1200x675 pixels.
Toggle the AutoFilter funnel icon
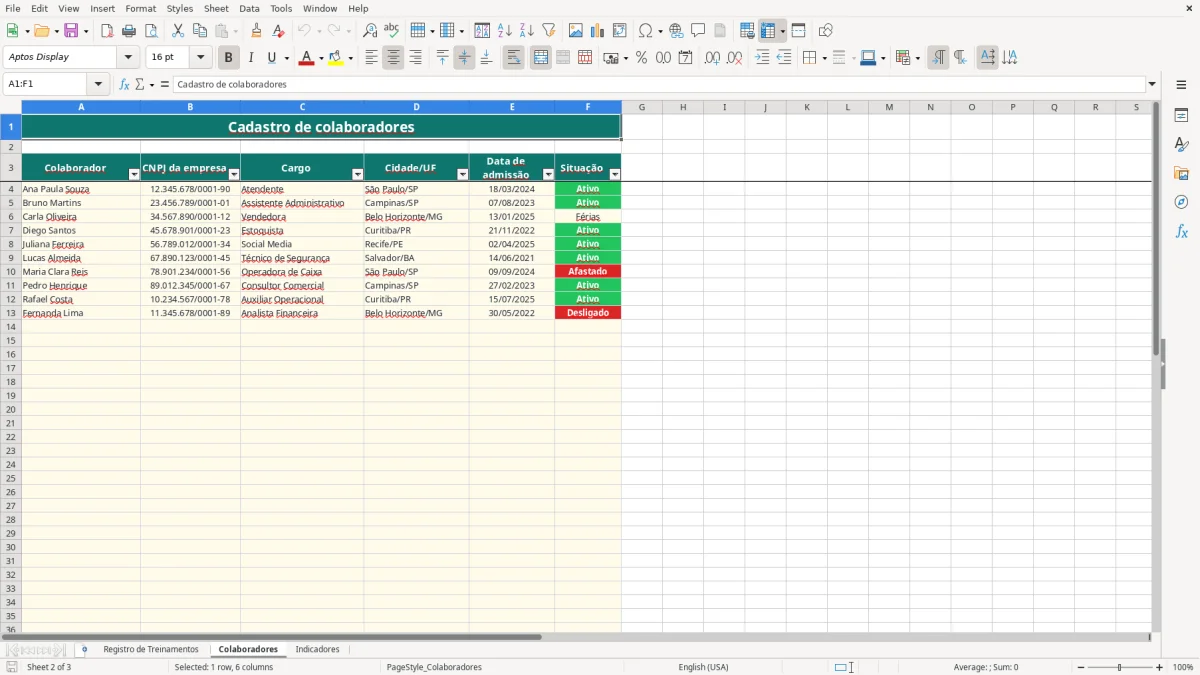click(x=548, y=31)
